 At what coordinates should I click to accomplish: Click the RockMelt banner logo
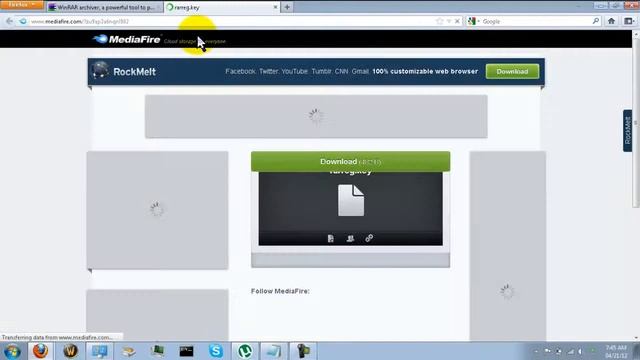point(124,71)
